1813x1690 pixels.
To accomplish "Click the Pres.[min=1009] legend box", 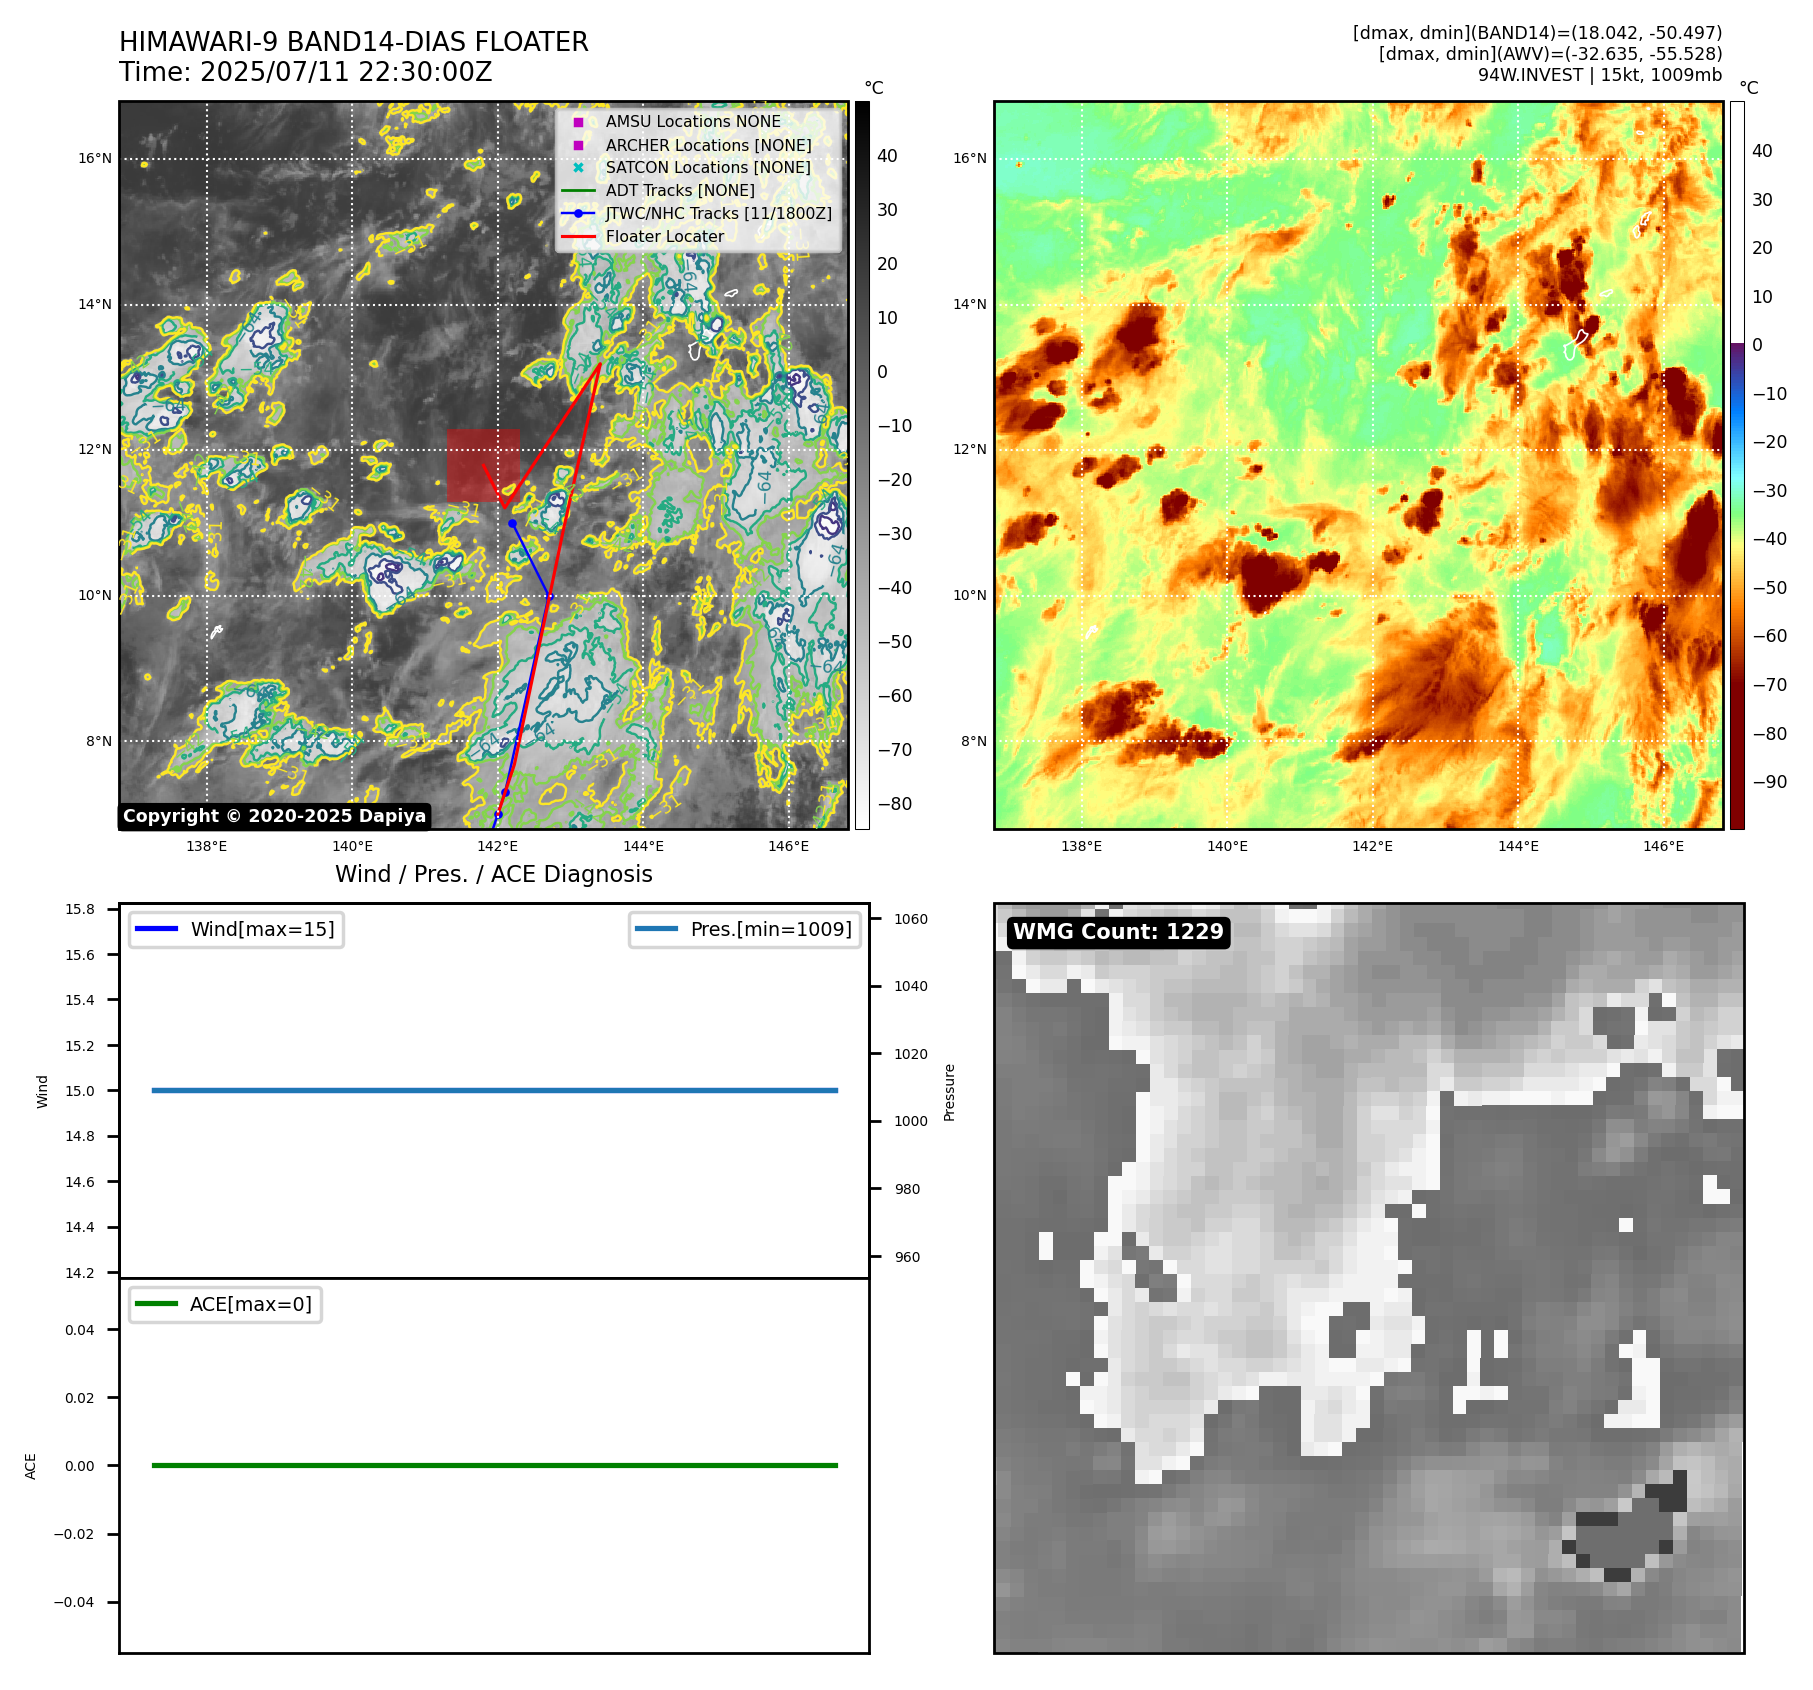I will [745, 929].
